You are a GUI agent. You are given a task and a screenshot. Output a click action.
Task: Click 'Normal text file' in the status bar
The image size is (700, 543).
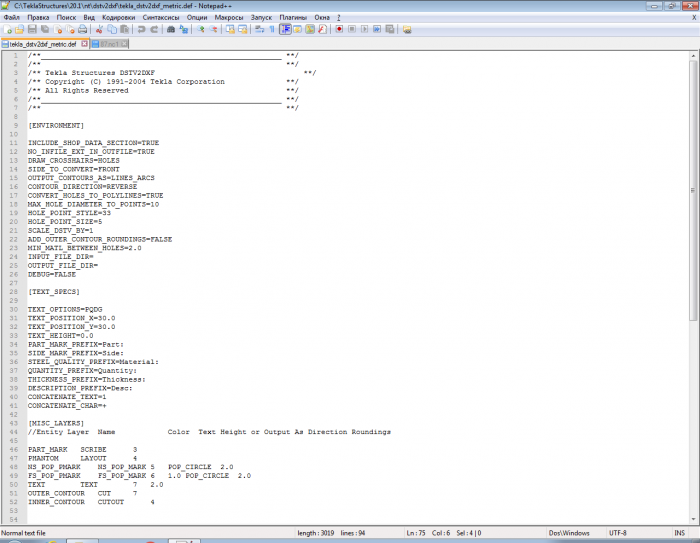[x=23, y=533]
